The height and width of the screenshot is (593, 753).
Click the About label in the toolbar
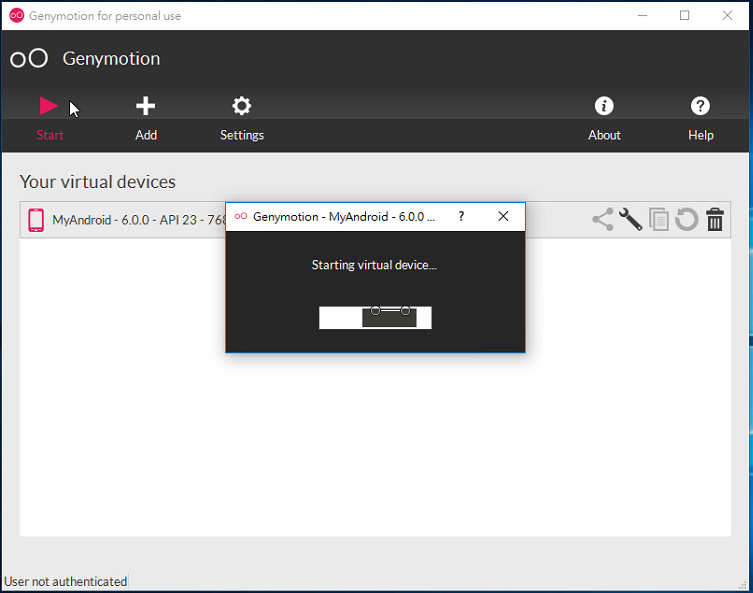tap(604, 135)
